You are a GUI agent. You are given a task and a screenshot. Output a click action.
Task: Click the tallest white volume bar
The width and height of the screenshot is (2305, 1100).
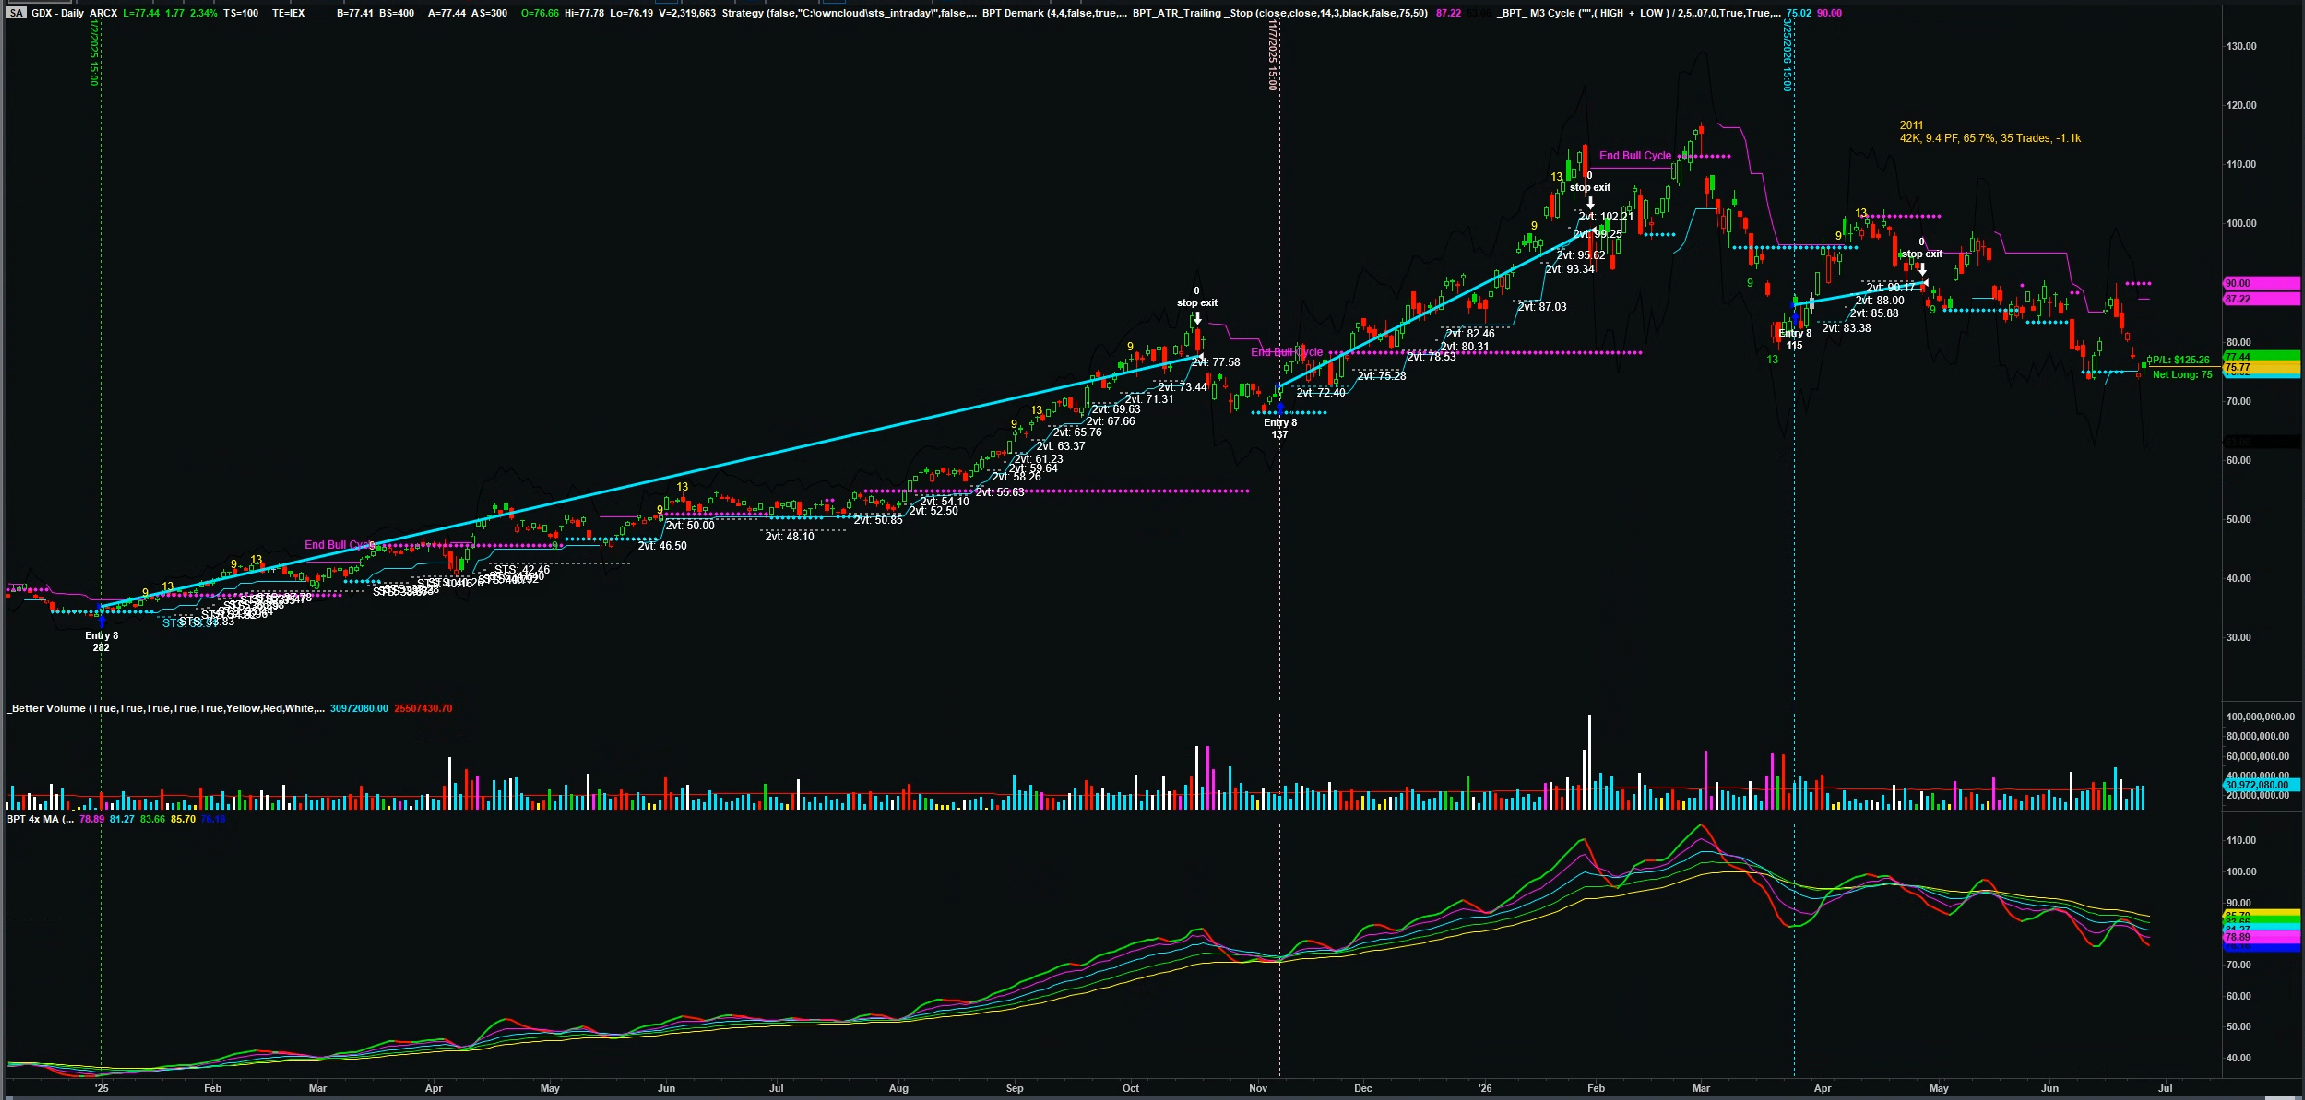click(1589, 762)
